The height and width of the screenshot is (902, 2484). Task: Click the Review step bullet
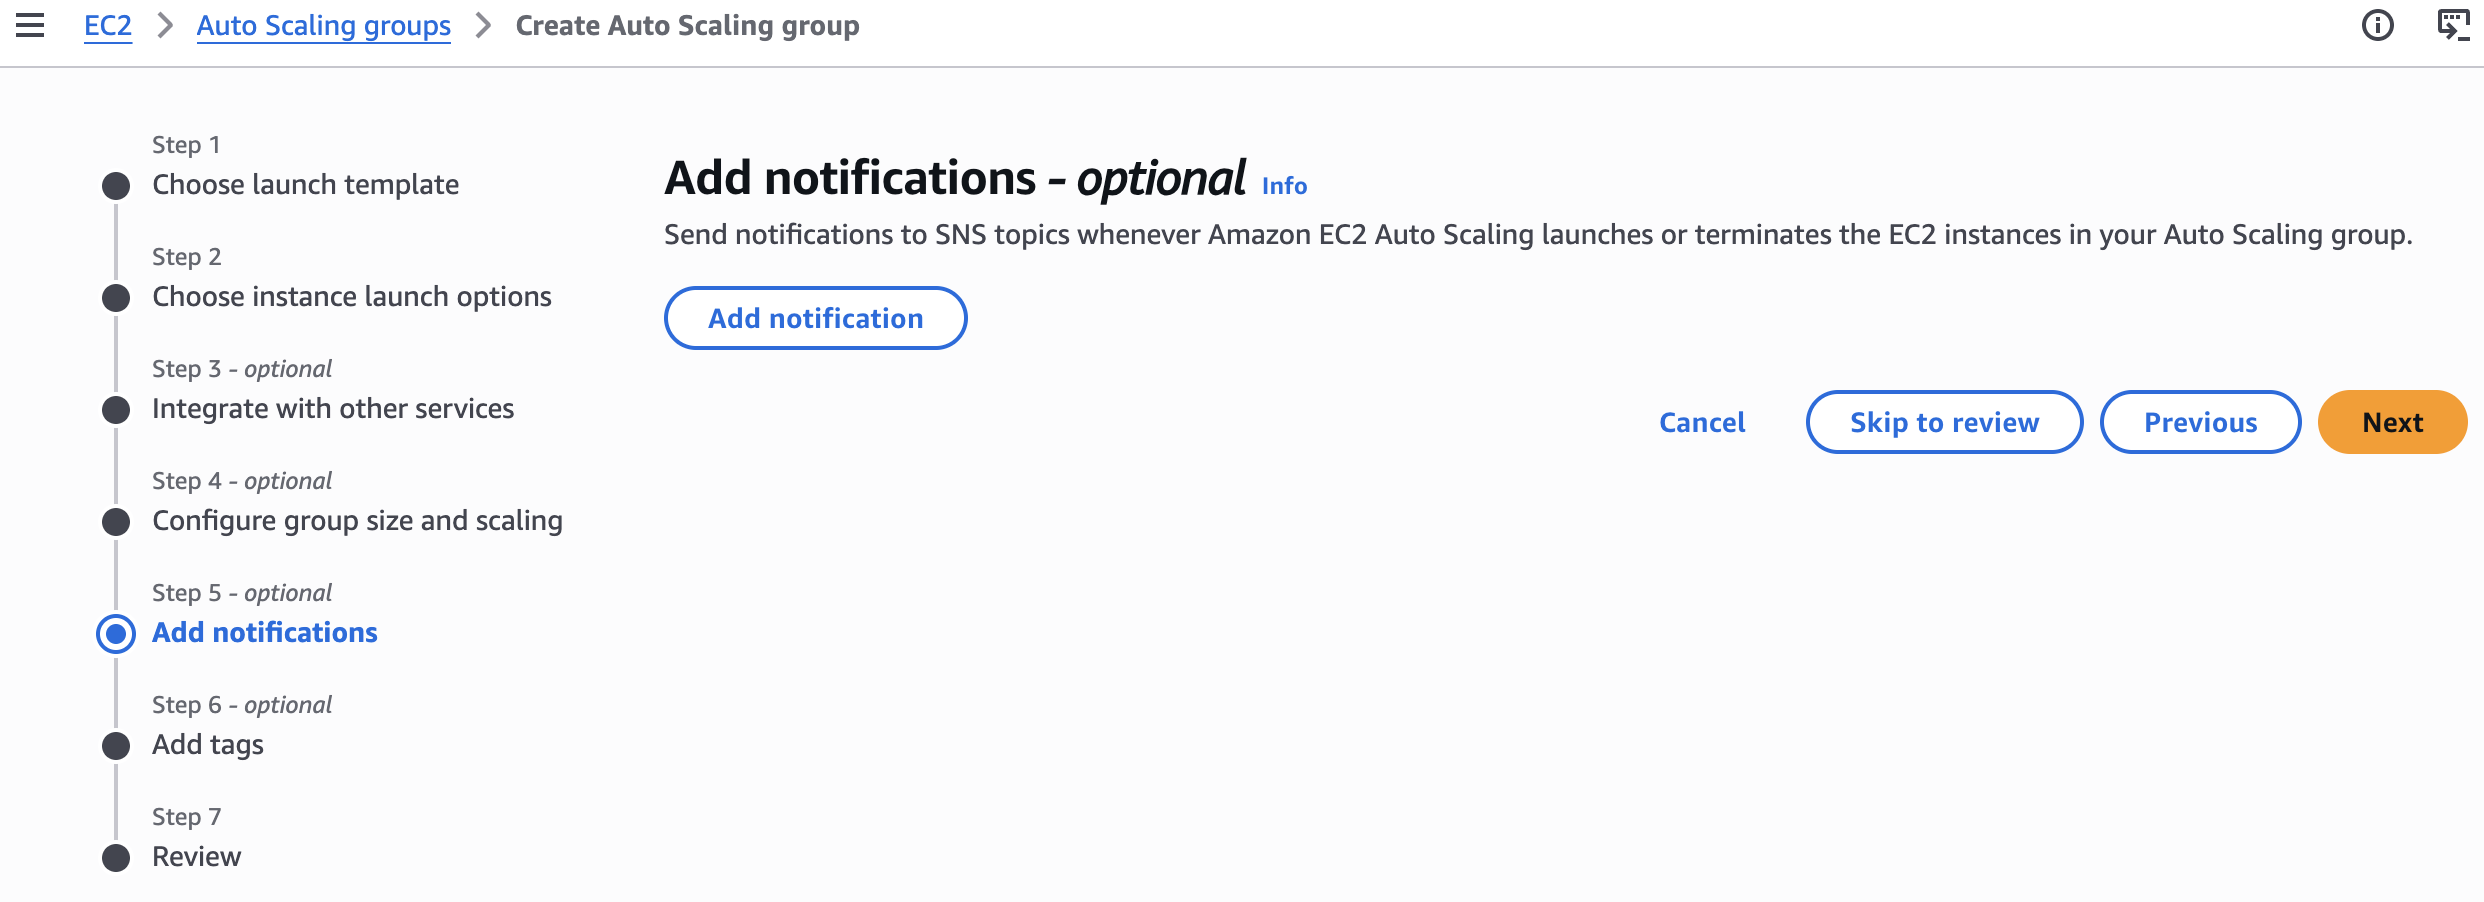[x=116, y=857]
